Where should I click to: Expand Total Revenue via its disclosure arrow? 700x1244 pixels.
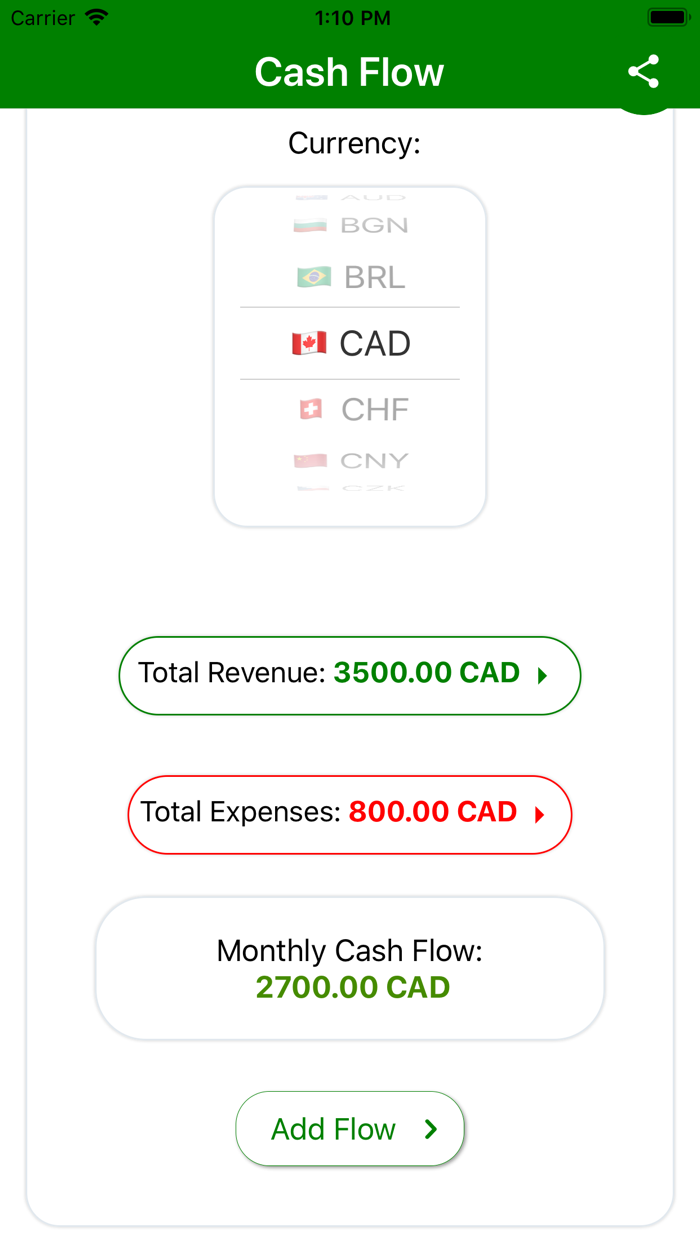[x=543, y=675]
